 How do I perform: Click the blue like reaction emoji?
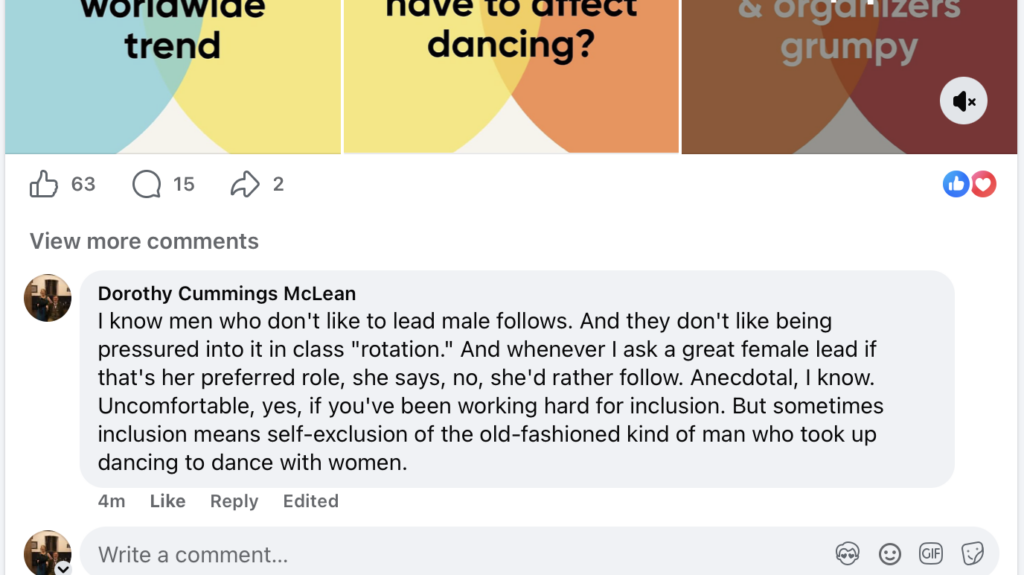click(x=956, y=184)
